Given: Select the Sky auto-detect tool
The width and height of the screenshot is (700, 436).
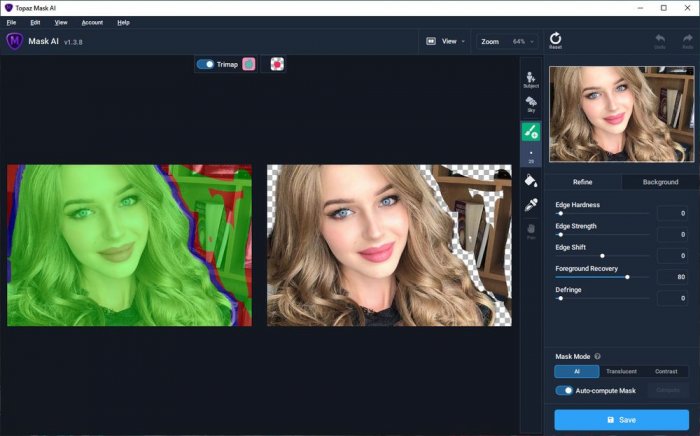Looking at the screenshot, I should (x=530, y=104).
